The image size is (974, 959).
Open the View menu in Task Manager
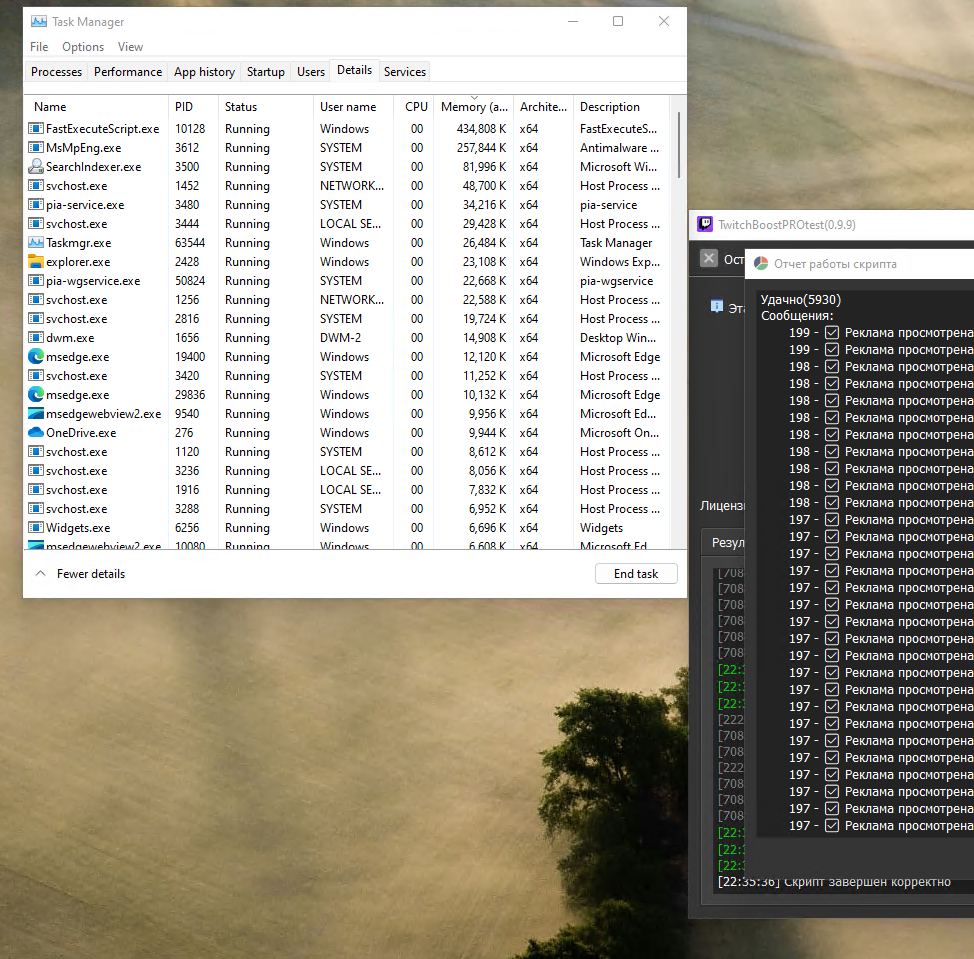(x=130, y=47)
